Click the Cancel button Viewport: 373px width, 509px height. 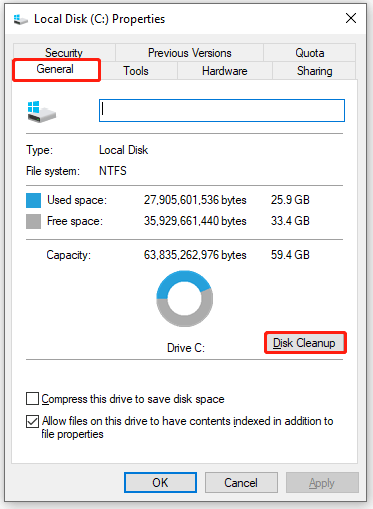click(241, 482)
